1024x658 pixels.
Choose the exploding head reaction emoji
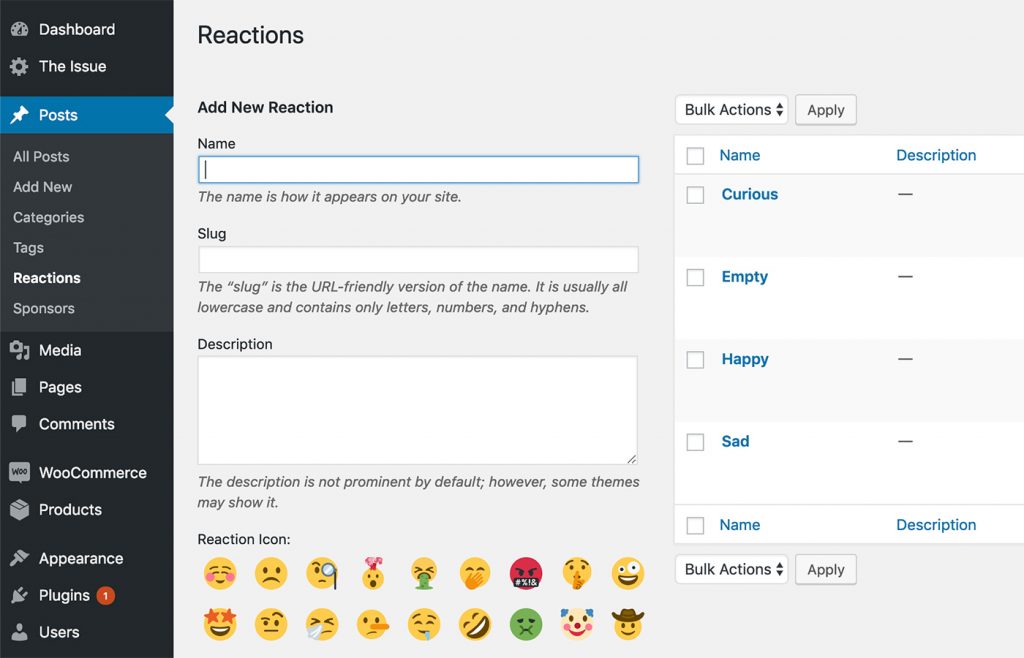[374, 573]
